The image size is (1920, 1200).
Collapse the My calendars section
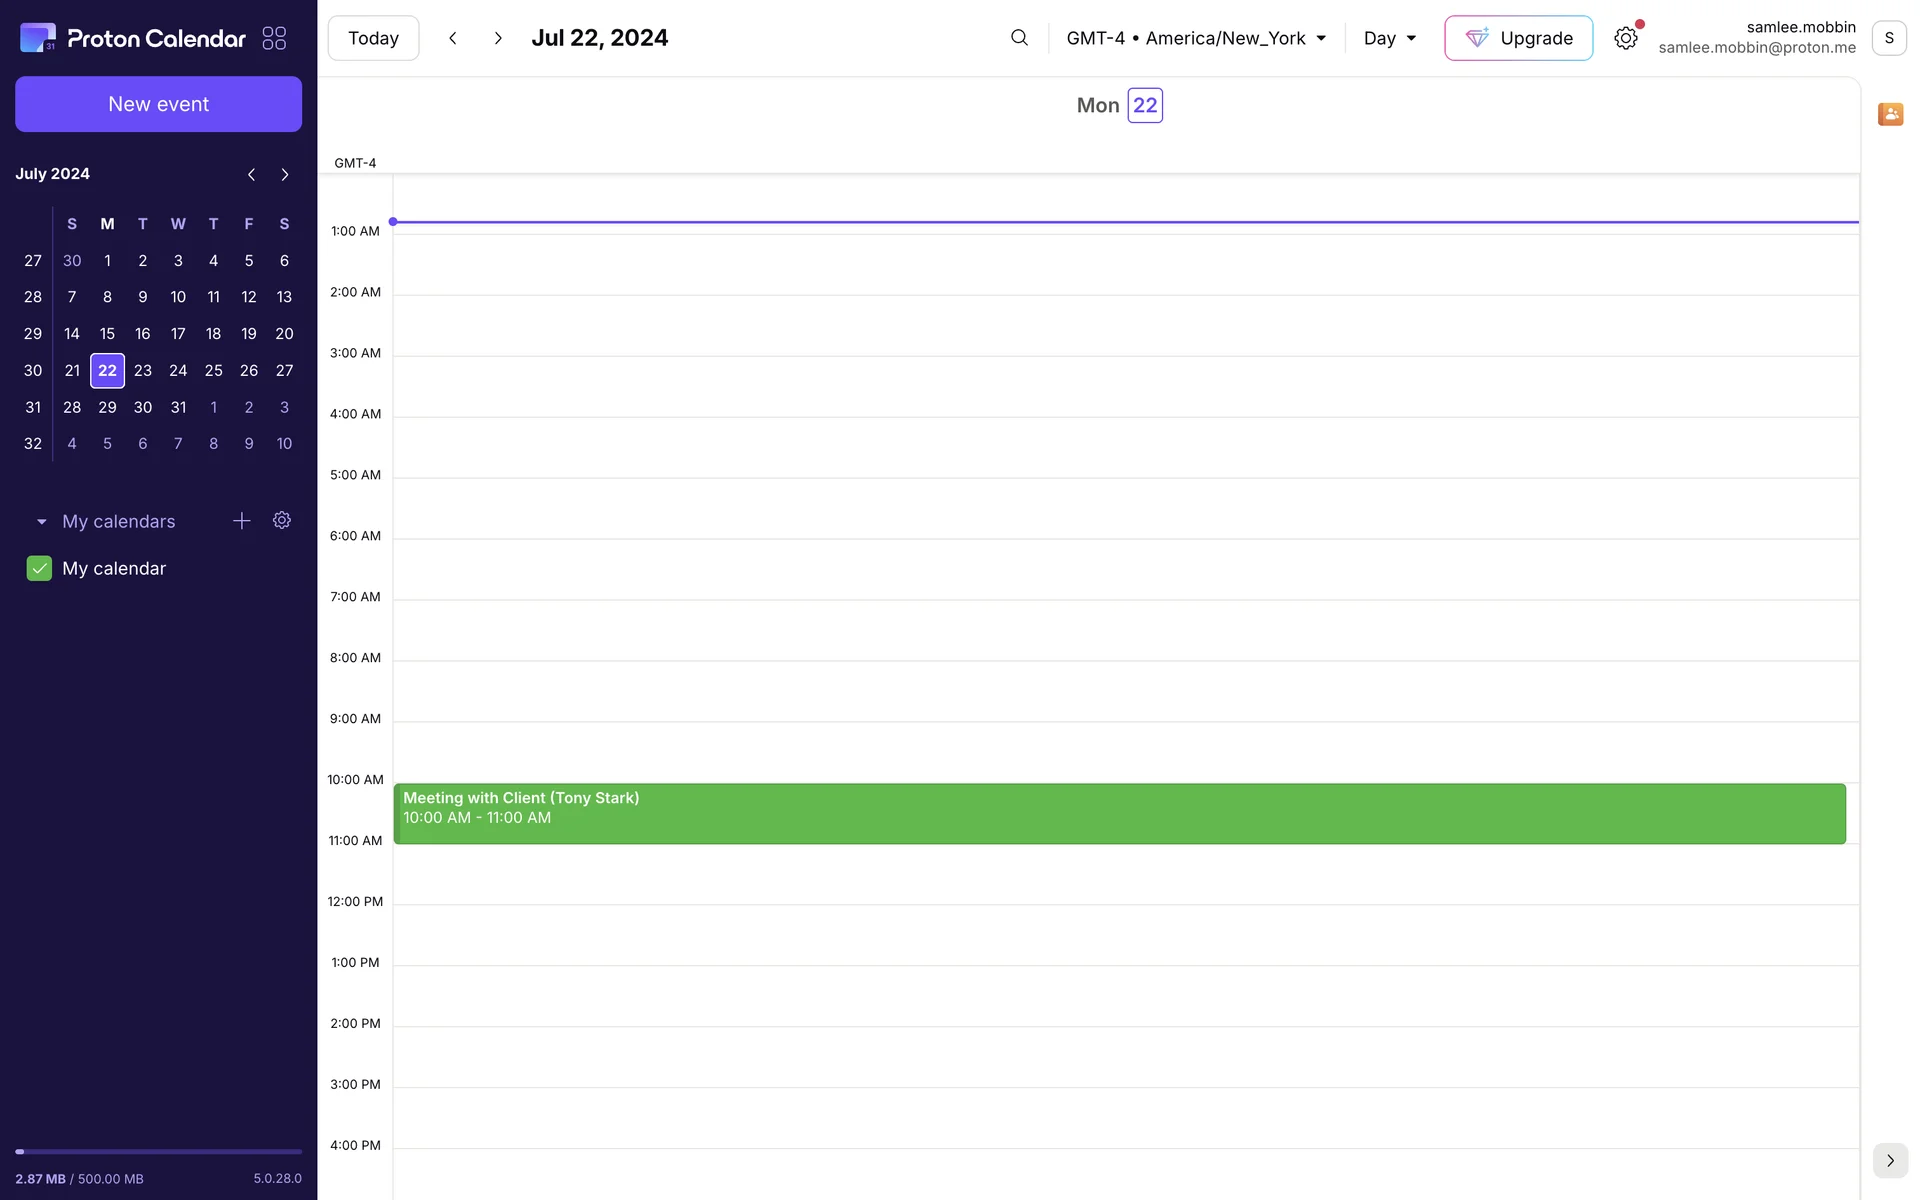click(41, 522)
